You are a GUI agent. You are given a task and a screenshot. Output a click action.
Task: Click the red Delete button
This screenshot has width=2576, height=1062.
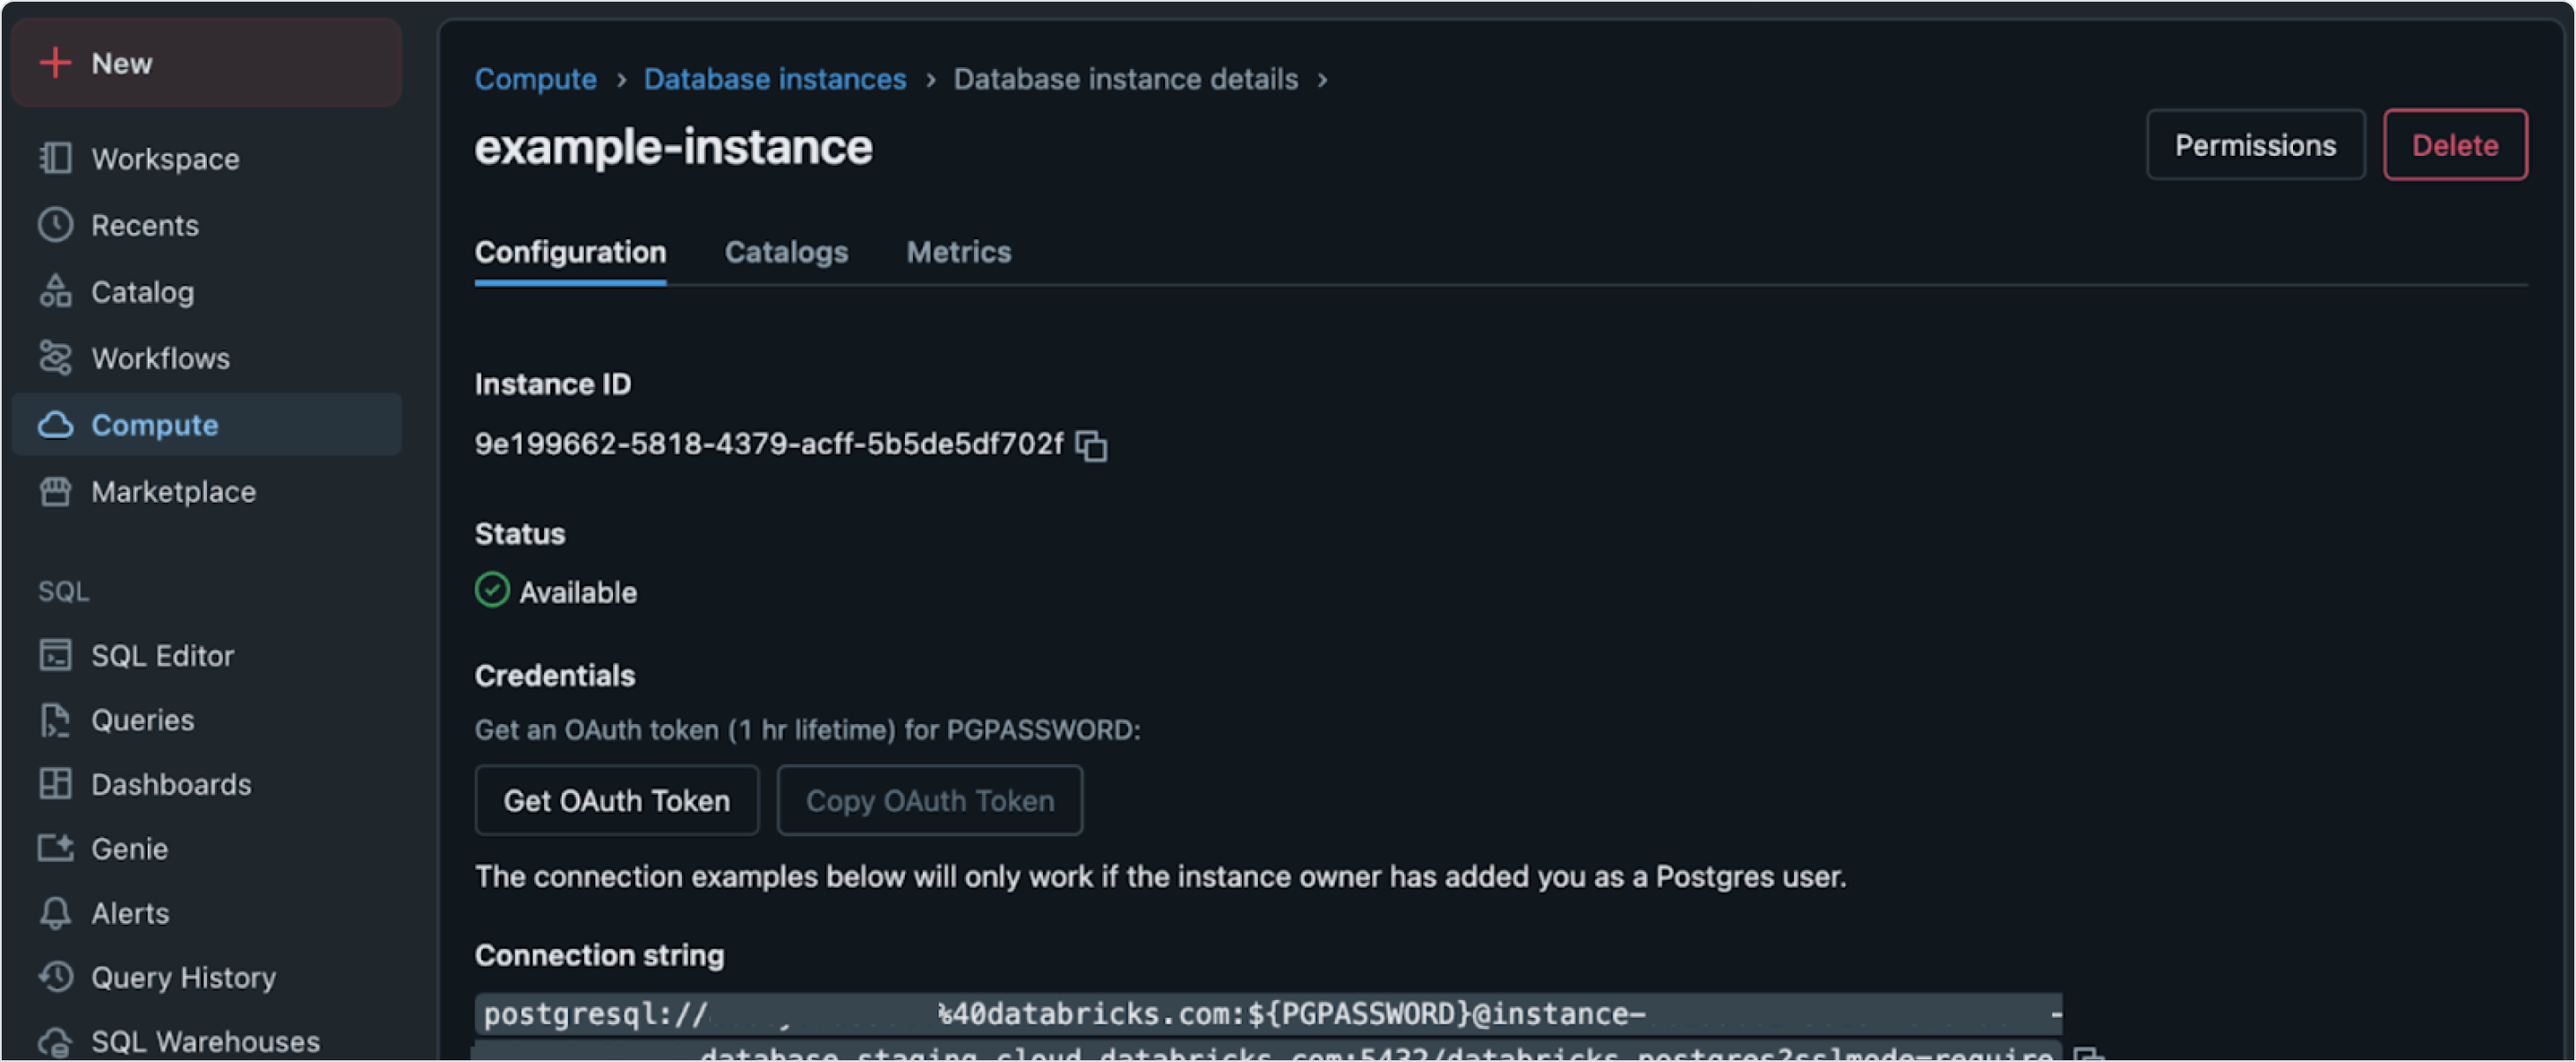[x=2454, y=145]
